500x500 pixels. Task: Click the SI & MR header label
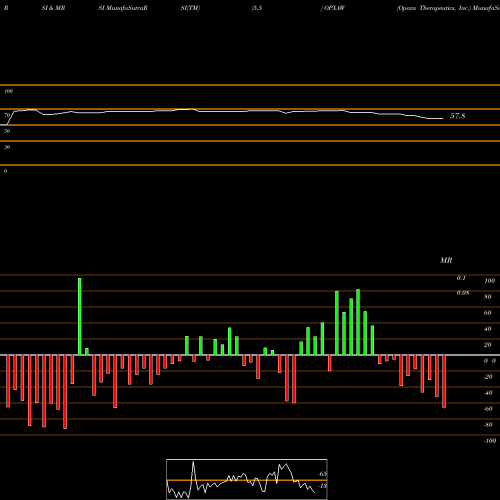53,8
